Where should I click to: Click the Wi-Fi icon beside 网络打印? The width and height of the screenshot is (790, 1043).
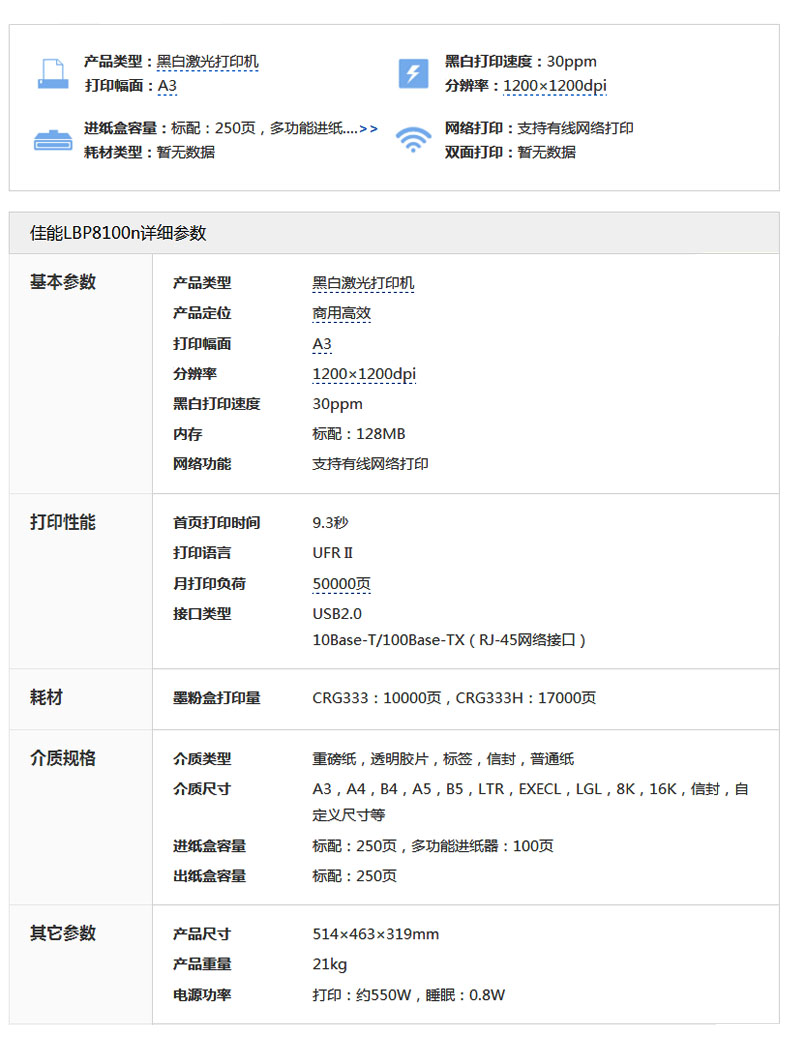(413, 140)
